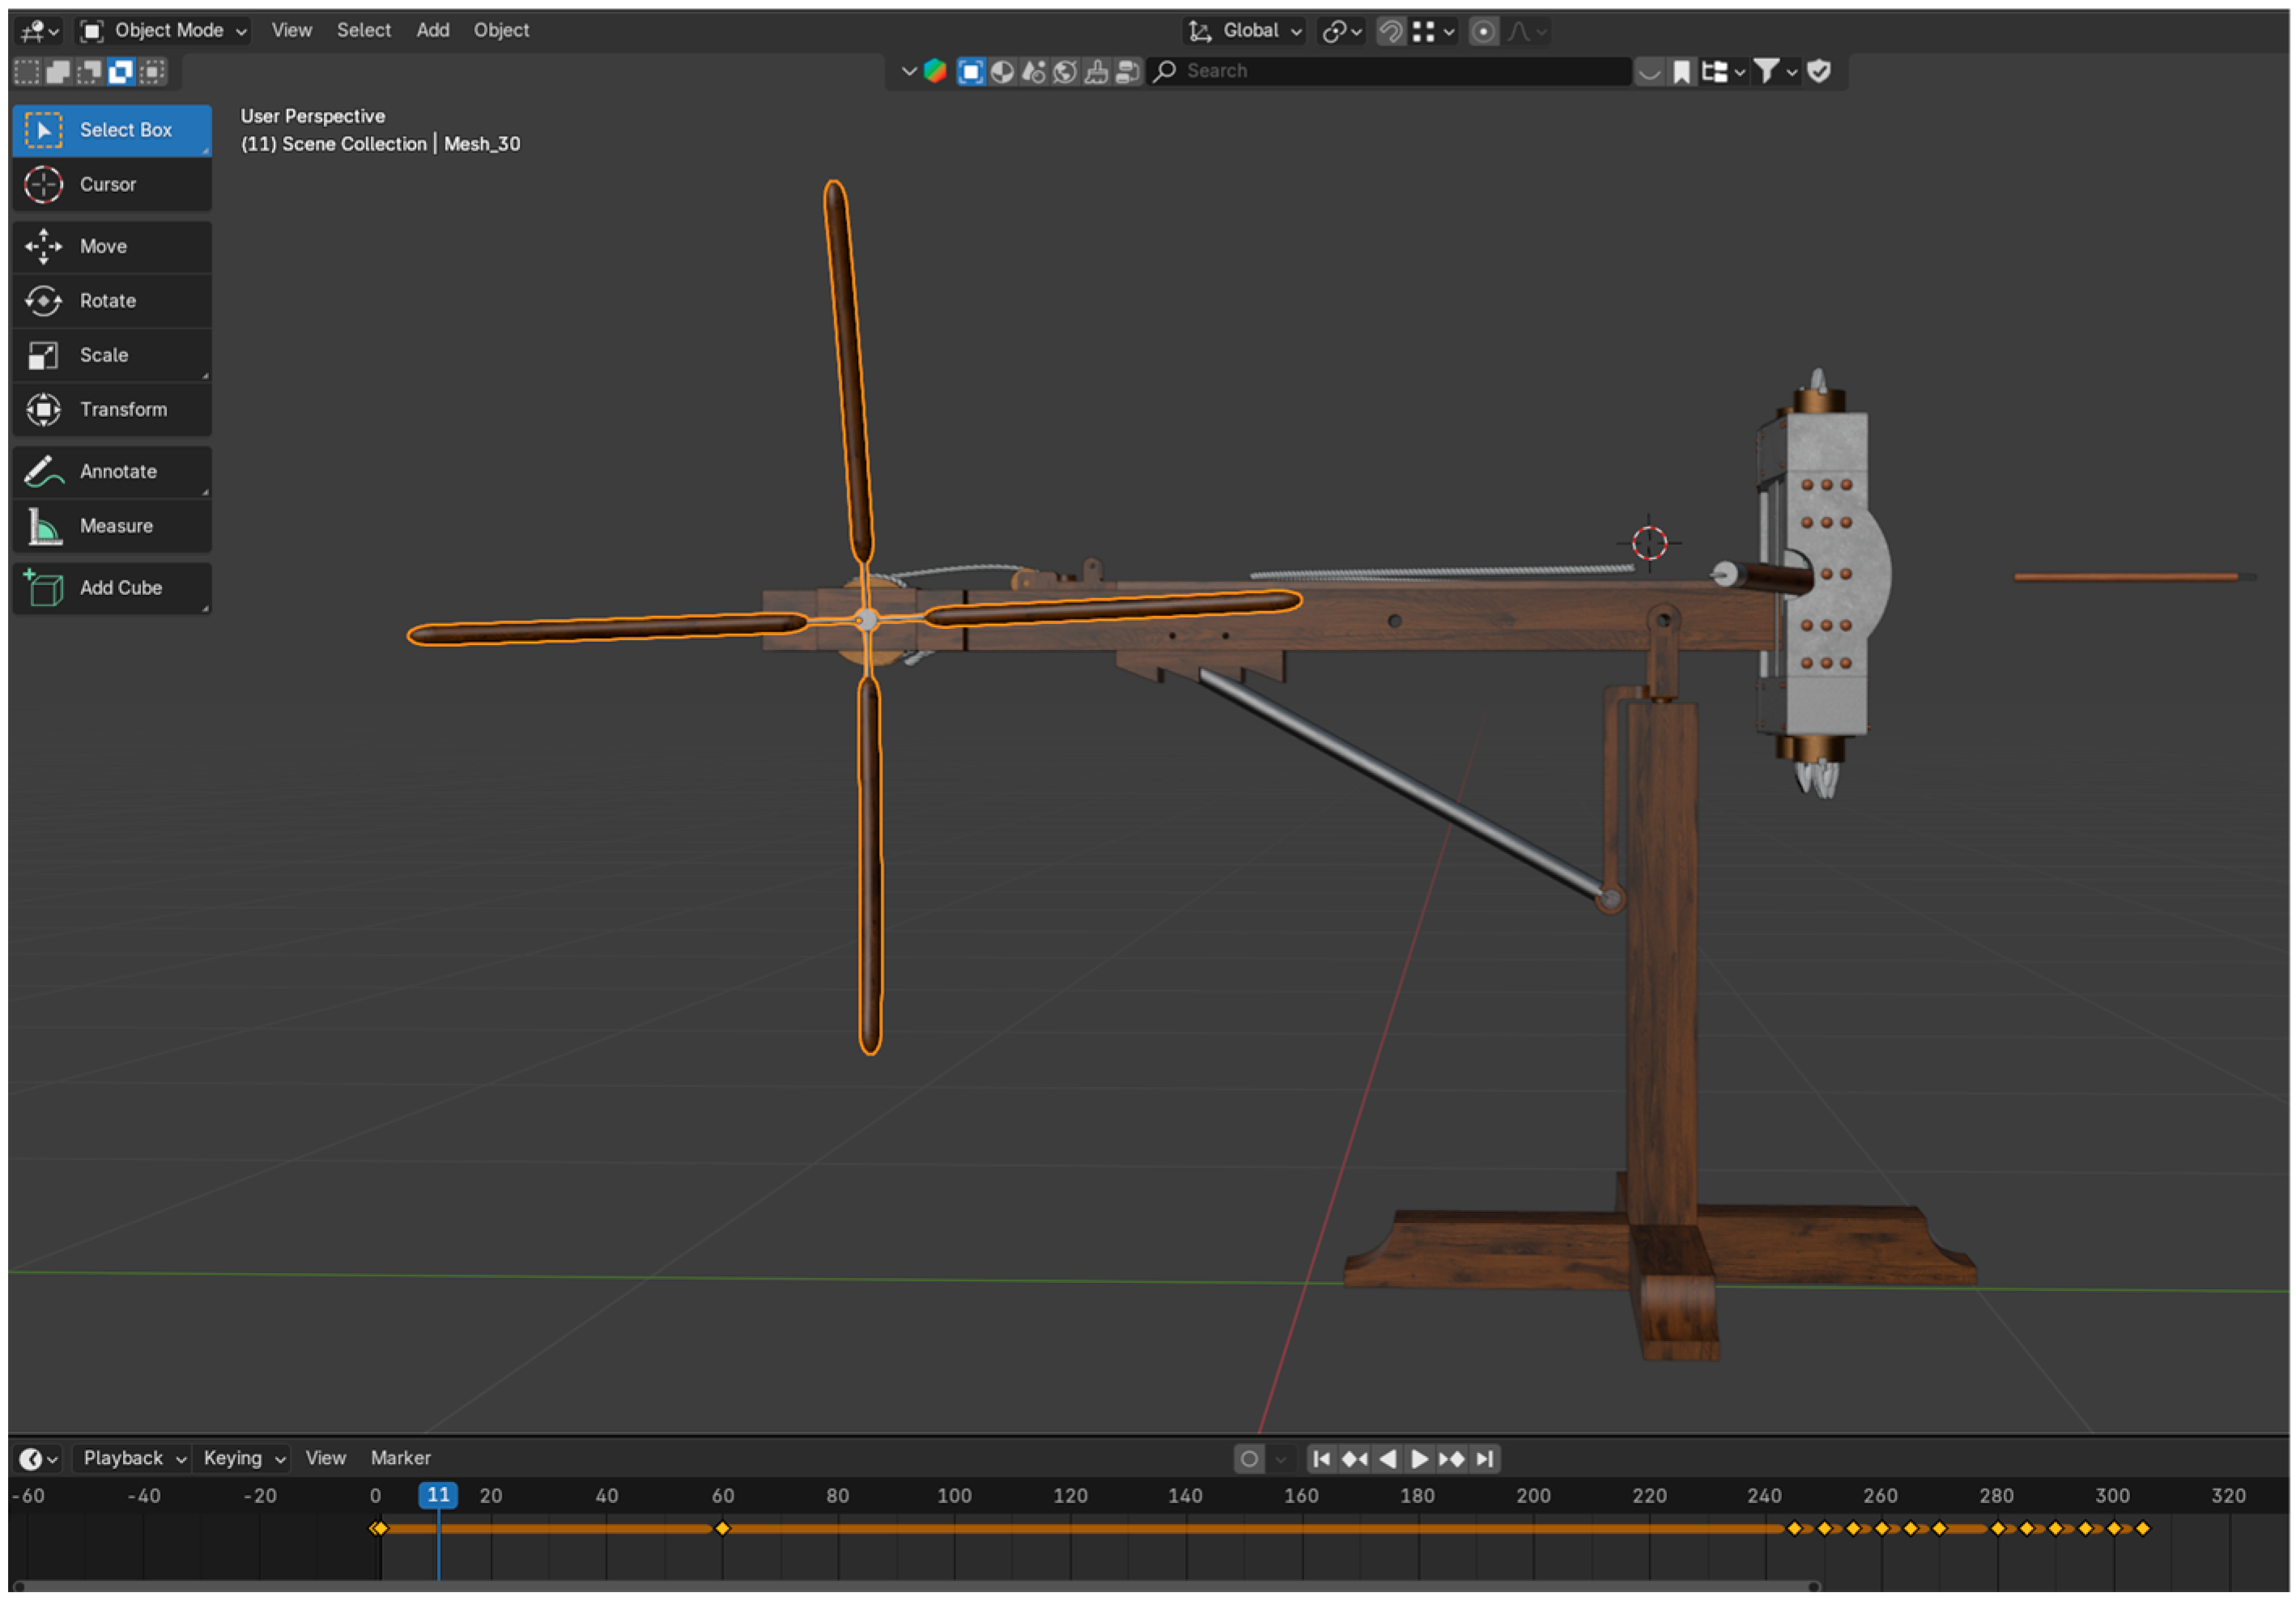Image resolution: width=2296 pixels, height=1605 pixels.
Task: Jump to the last frame
Action: point(1486,1461)
